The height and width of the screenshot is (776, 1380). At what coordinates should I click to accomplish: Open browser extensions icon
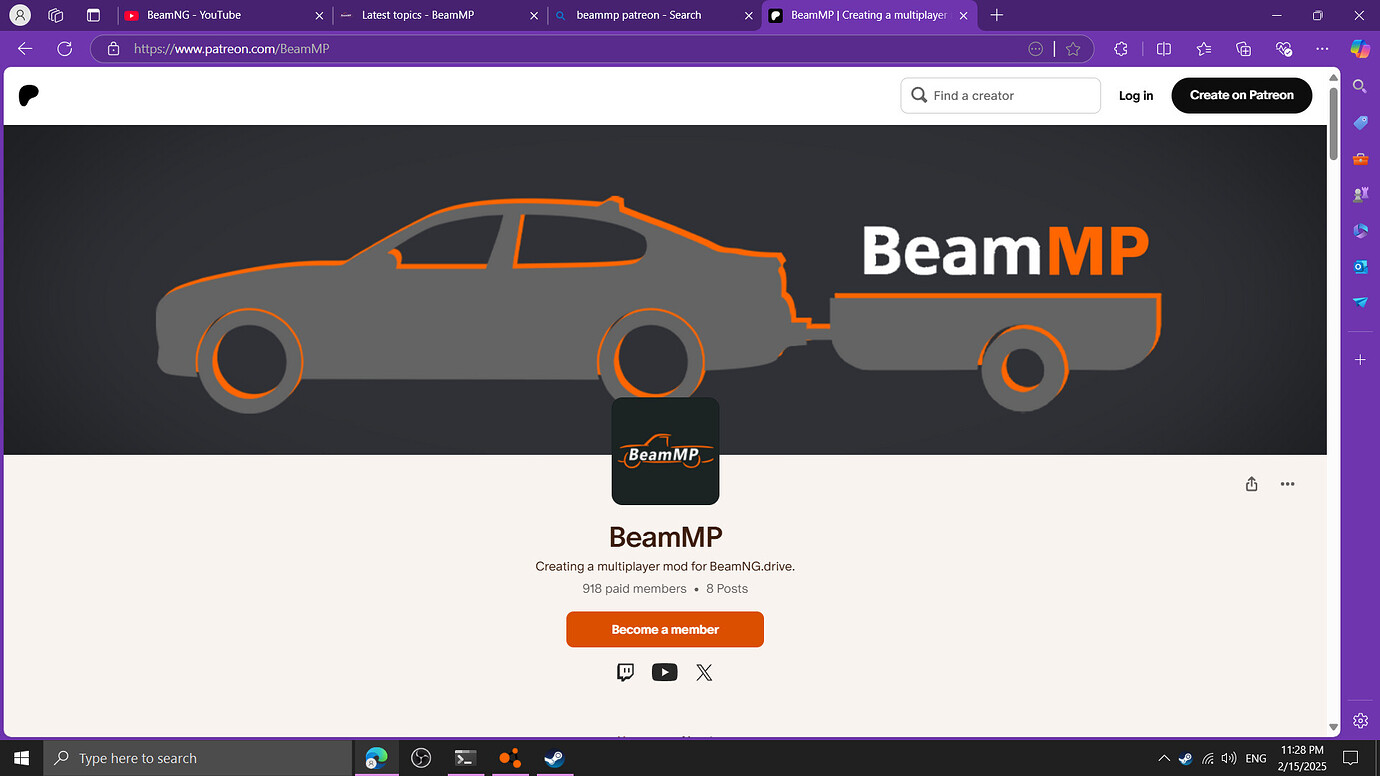[x=1121, y=49]
